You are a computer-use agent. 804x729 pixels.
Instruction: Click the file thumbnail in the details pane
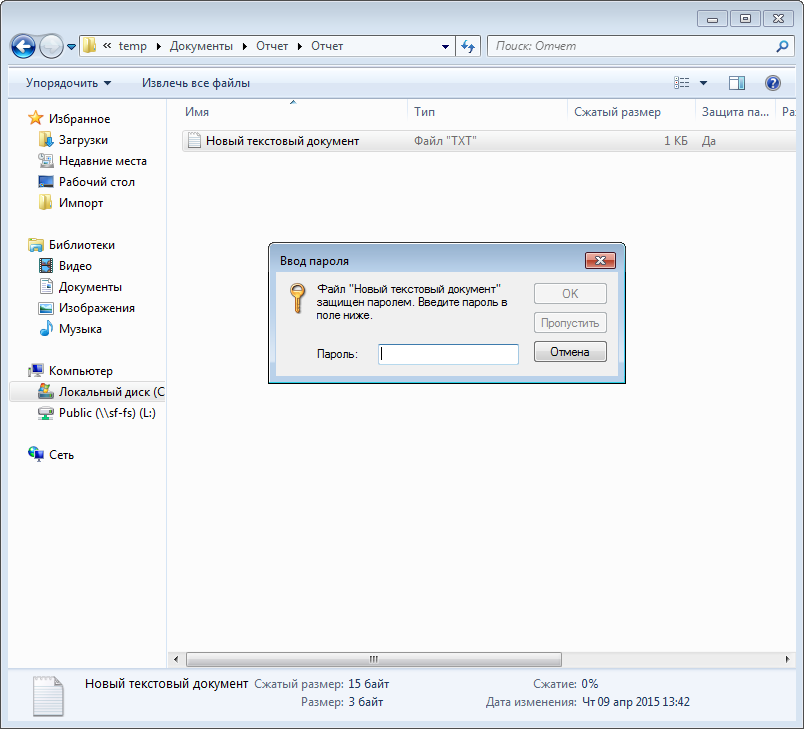click(x=48, y=696)
